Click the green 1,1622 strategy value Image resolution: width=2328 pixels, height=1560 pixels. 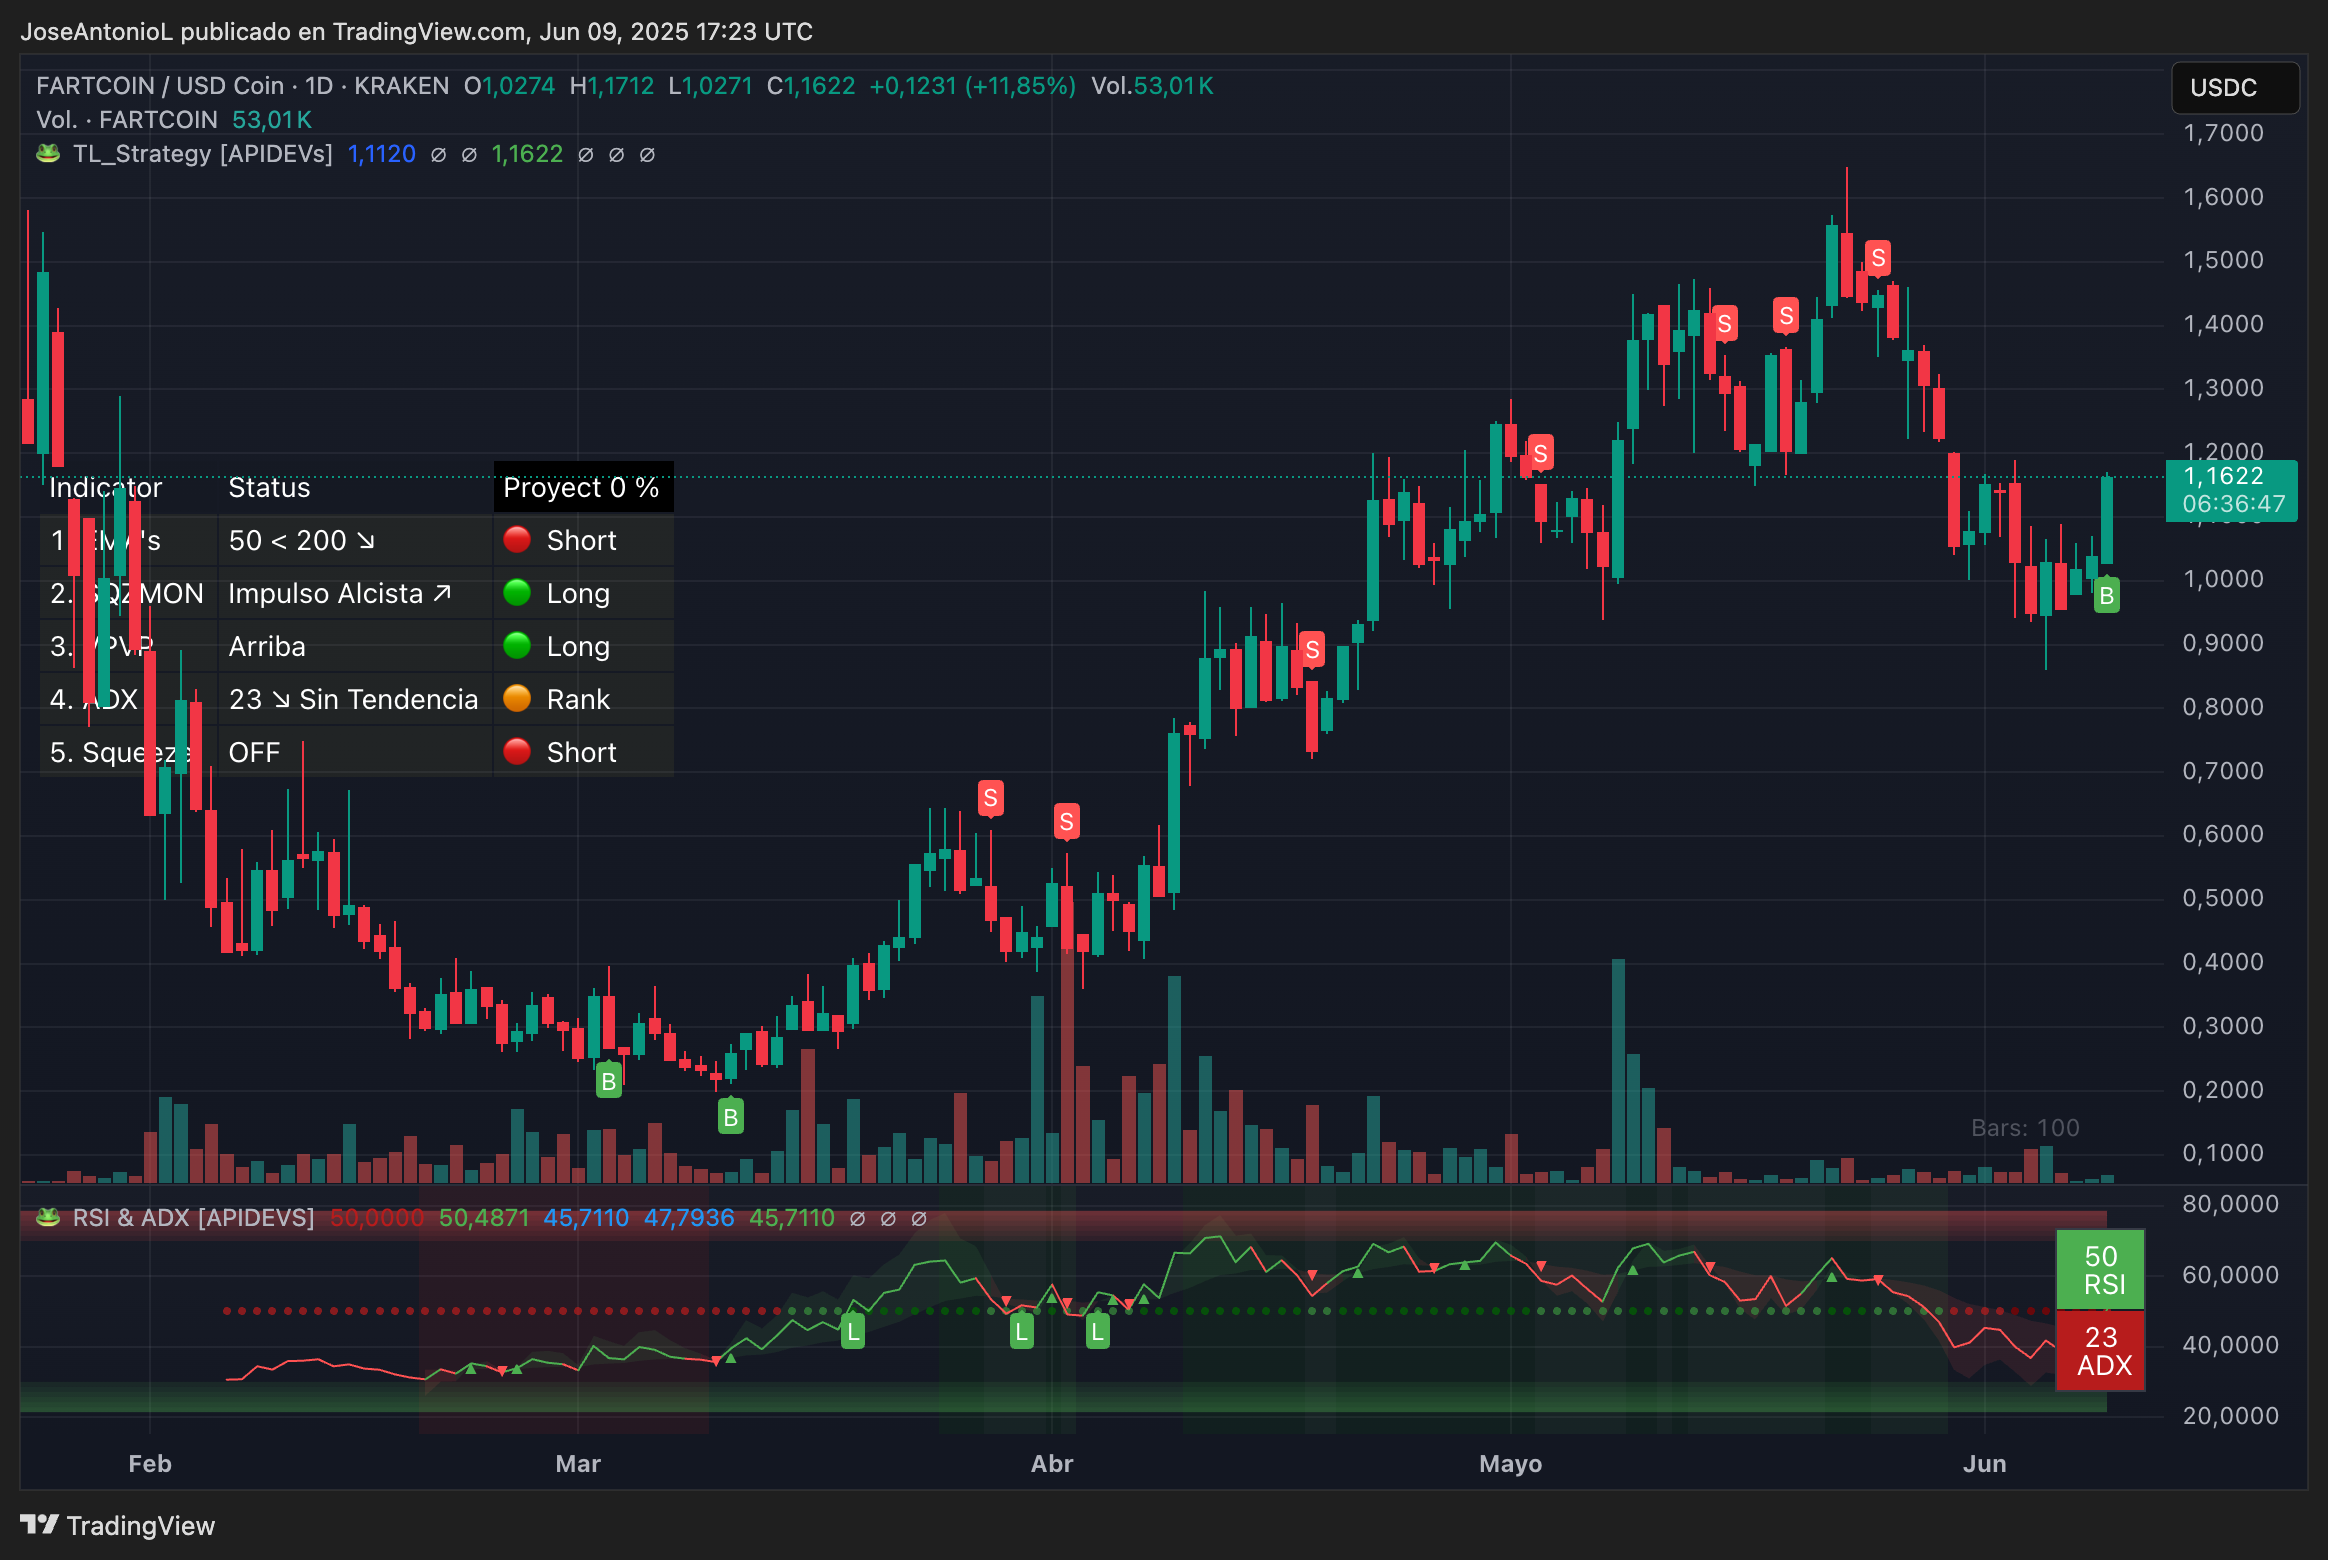[527, 154]
